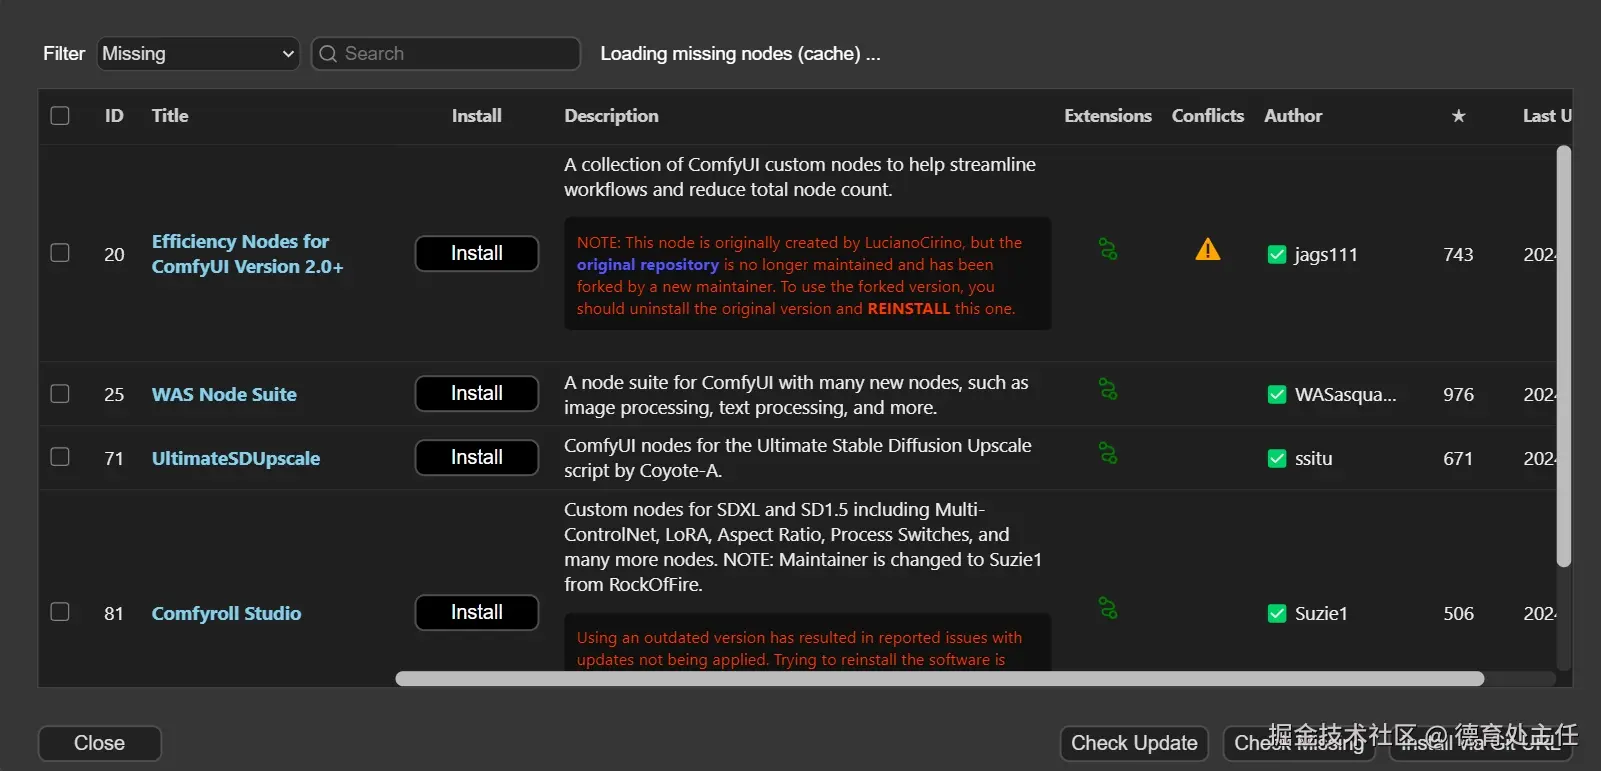
Task: Open the WAS Node Suite link
Action: [x=224, y=395]
